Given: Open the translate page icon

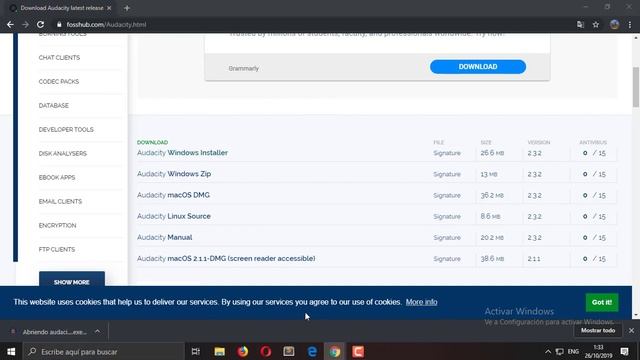Looking at the screenshot, I should (580, 24).
